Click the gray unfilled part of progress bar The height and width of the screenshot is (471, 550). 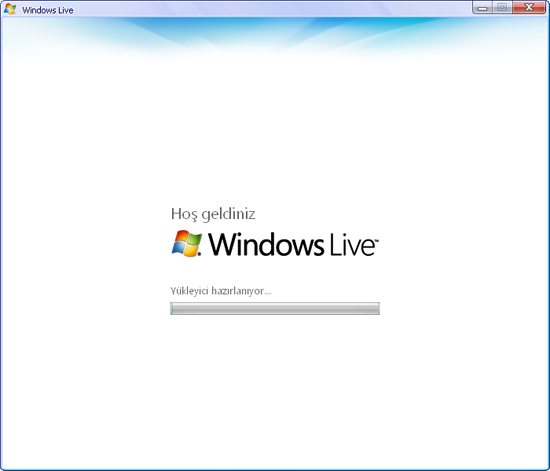coord(277,309)
